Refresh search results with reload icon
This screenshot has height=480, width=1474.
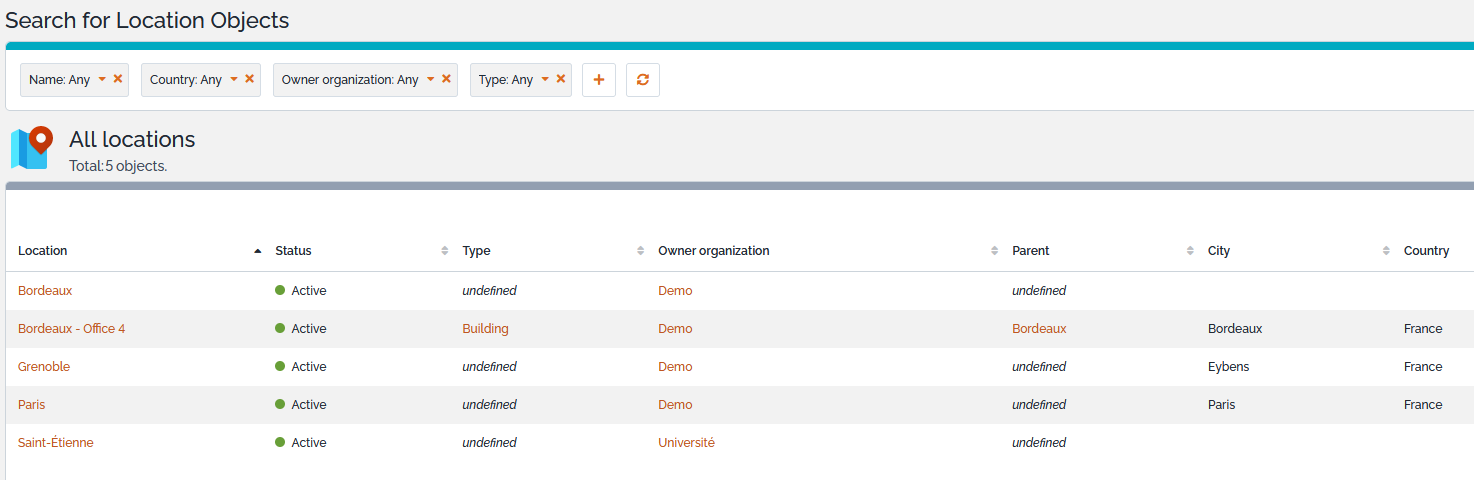643,80
